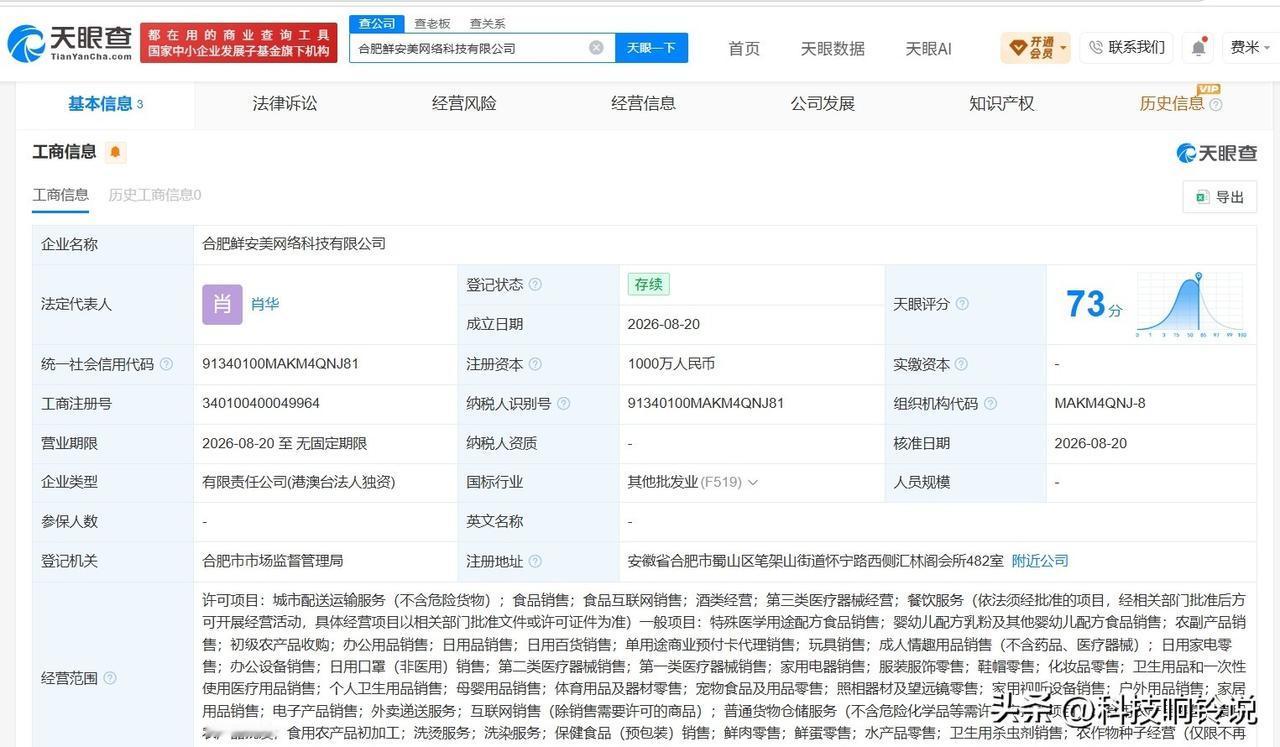Click the help icon next to 经营范围
This screenshot has height=747, width=1280.
point(110,678)
